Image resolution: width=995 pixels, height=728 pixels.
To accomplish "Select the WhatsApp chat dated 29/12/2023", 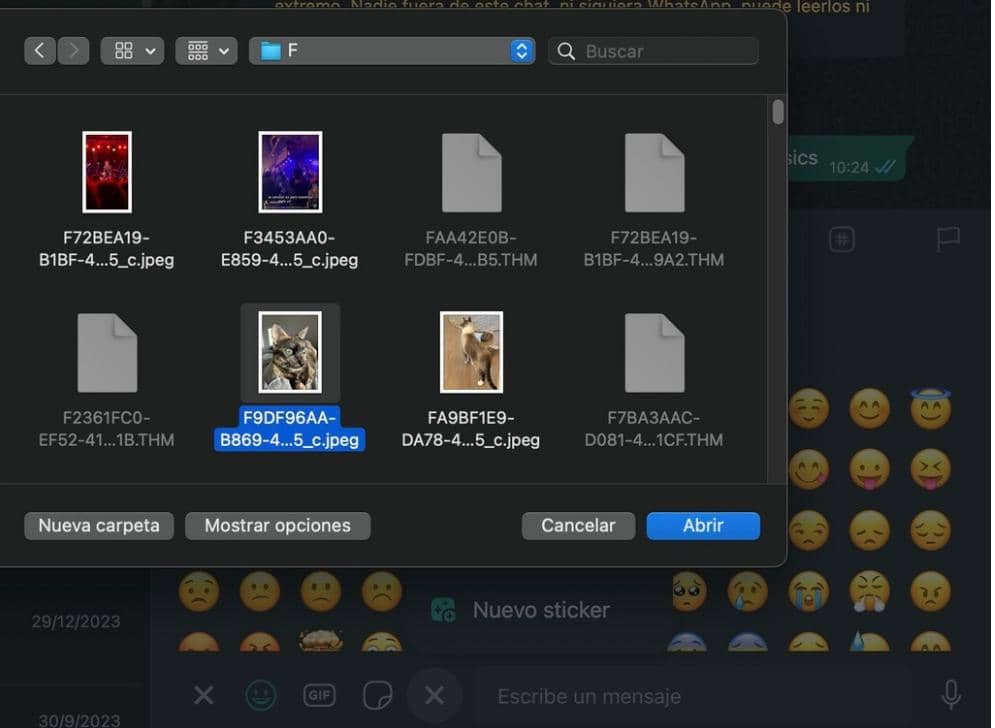I will [76, 621].
